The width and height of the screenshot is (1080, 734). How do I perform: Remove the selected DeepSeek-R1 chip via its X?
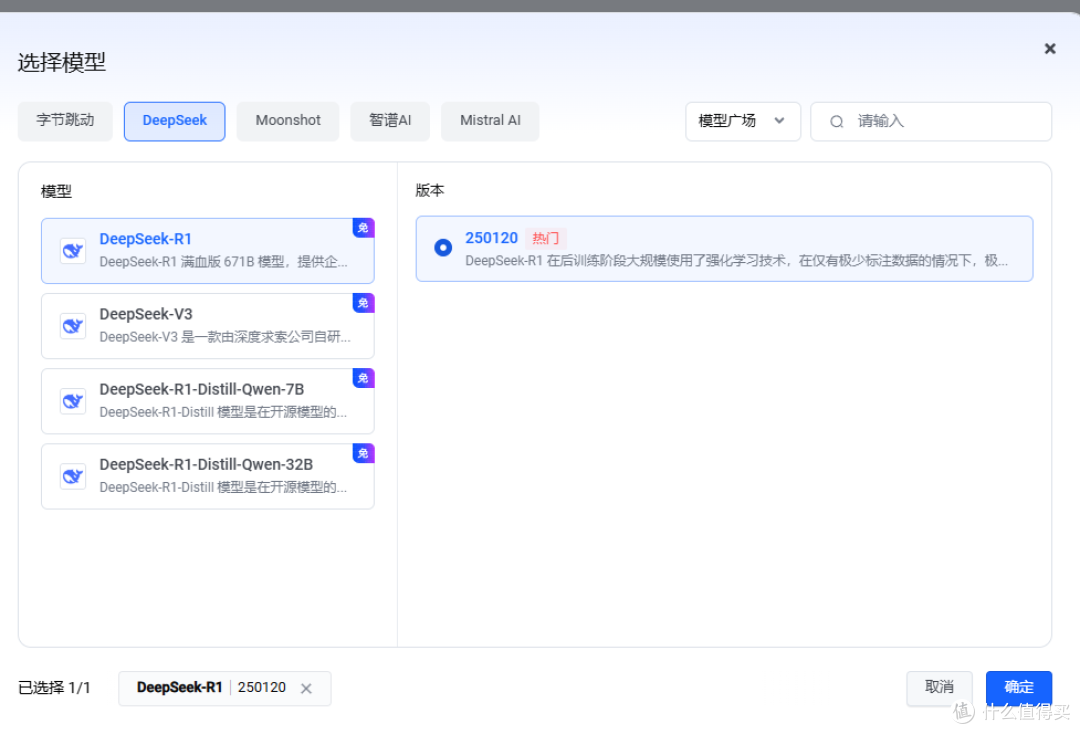coord(306,688)
